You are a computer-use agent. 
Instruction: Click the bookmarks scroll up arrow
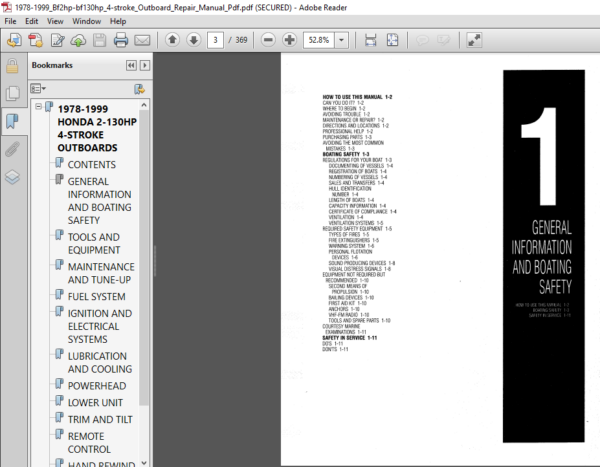(x=144, y=105)
